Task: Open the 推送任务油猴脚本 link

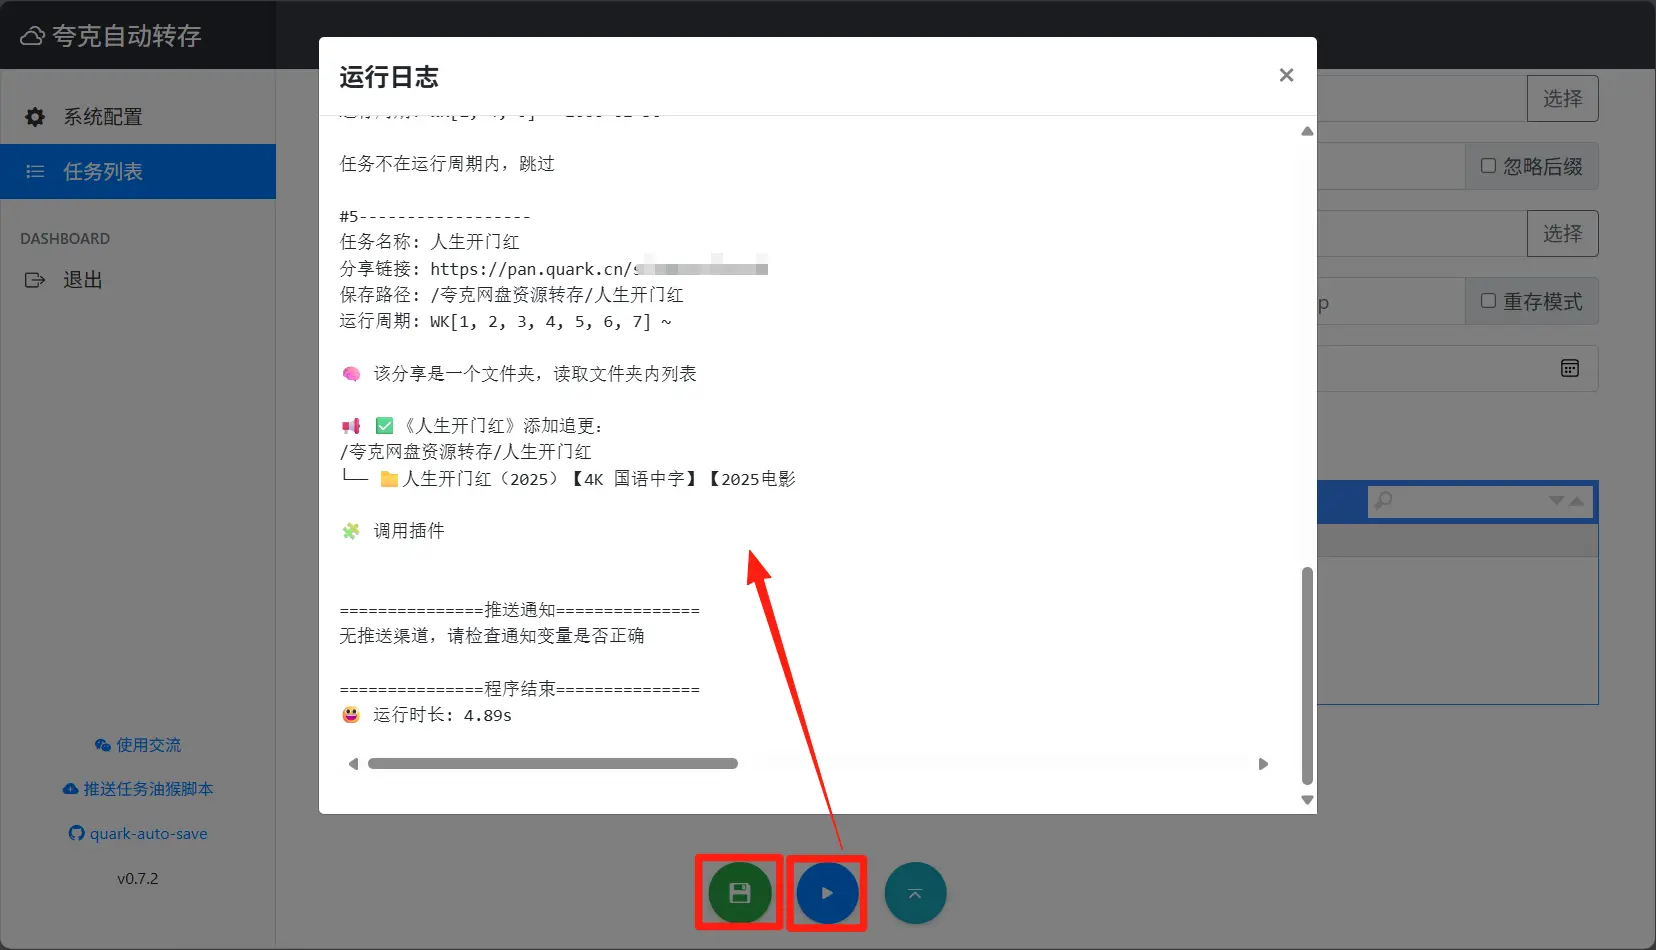Action: 138,789
